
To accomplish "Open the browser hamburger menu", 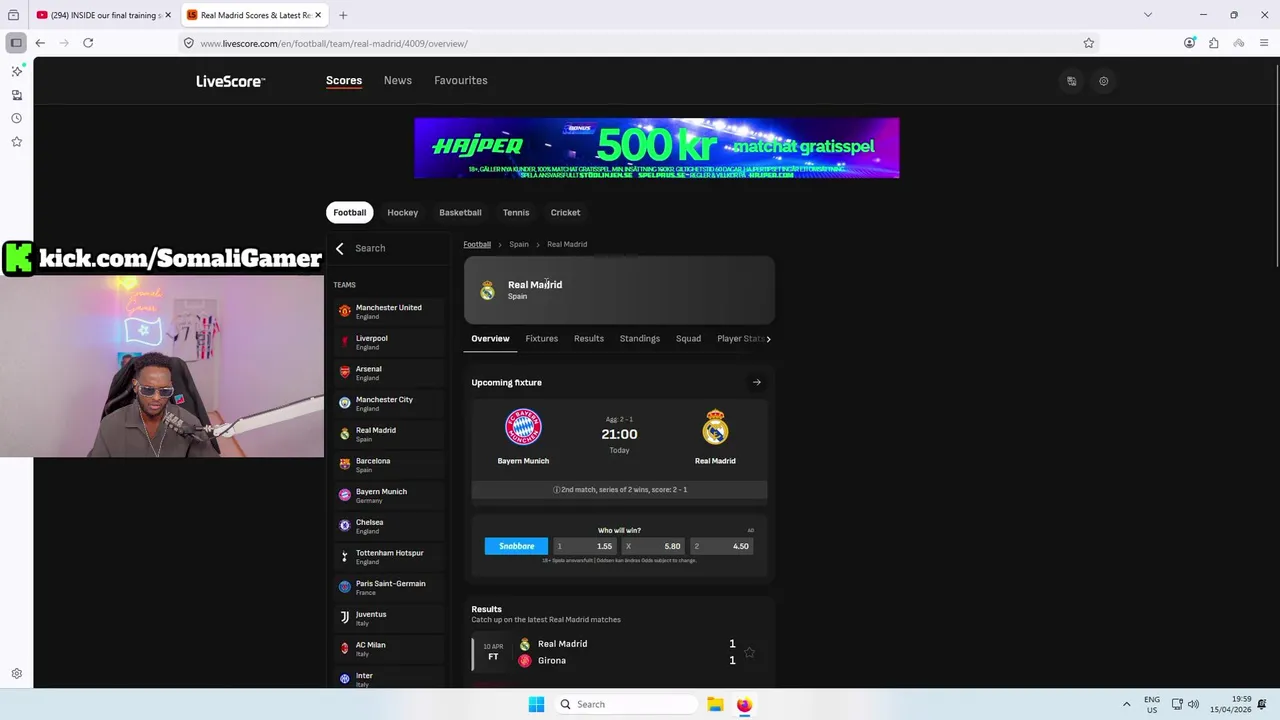I will (1265, 43).
